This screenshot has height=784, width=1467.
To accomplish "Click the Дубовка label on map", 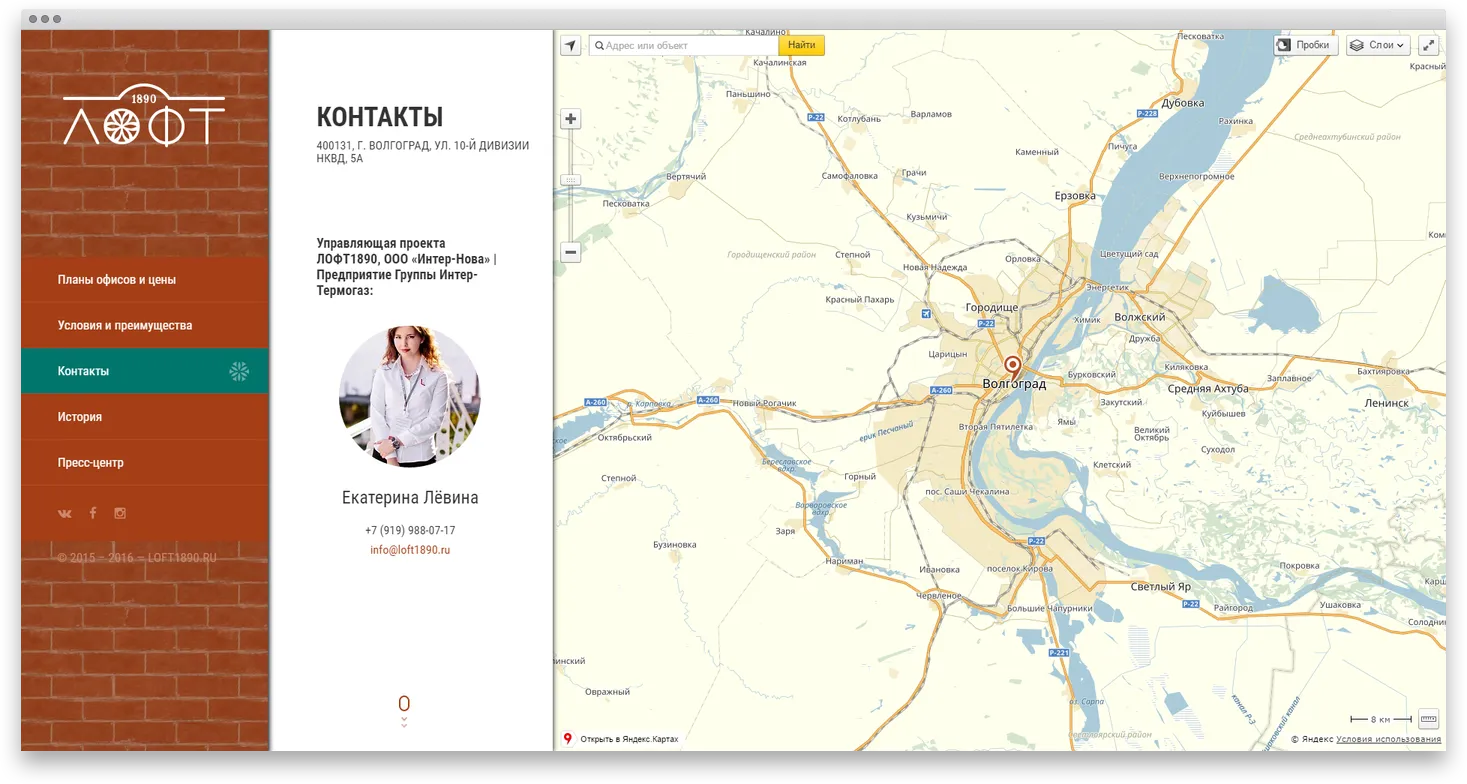I will [x=1183, y=103].
